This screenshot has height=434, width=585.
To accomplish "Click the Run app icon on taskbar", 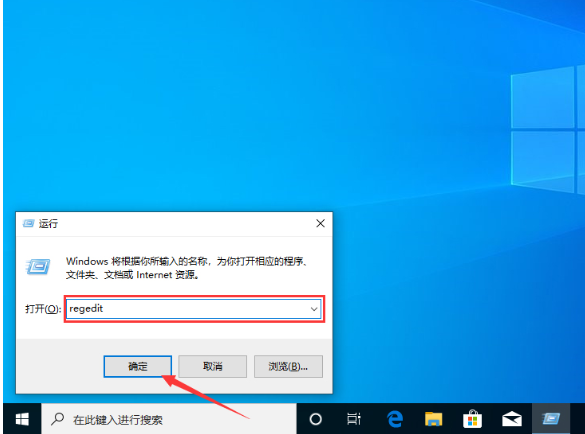I will tap(551, 419).
